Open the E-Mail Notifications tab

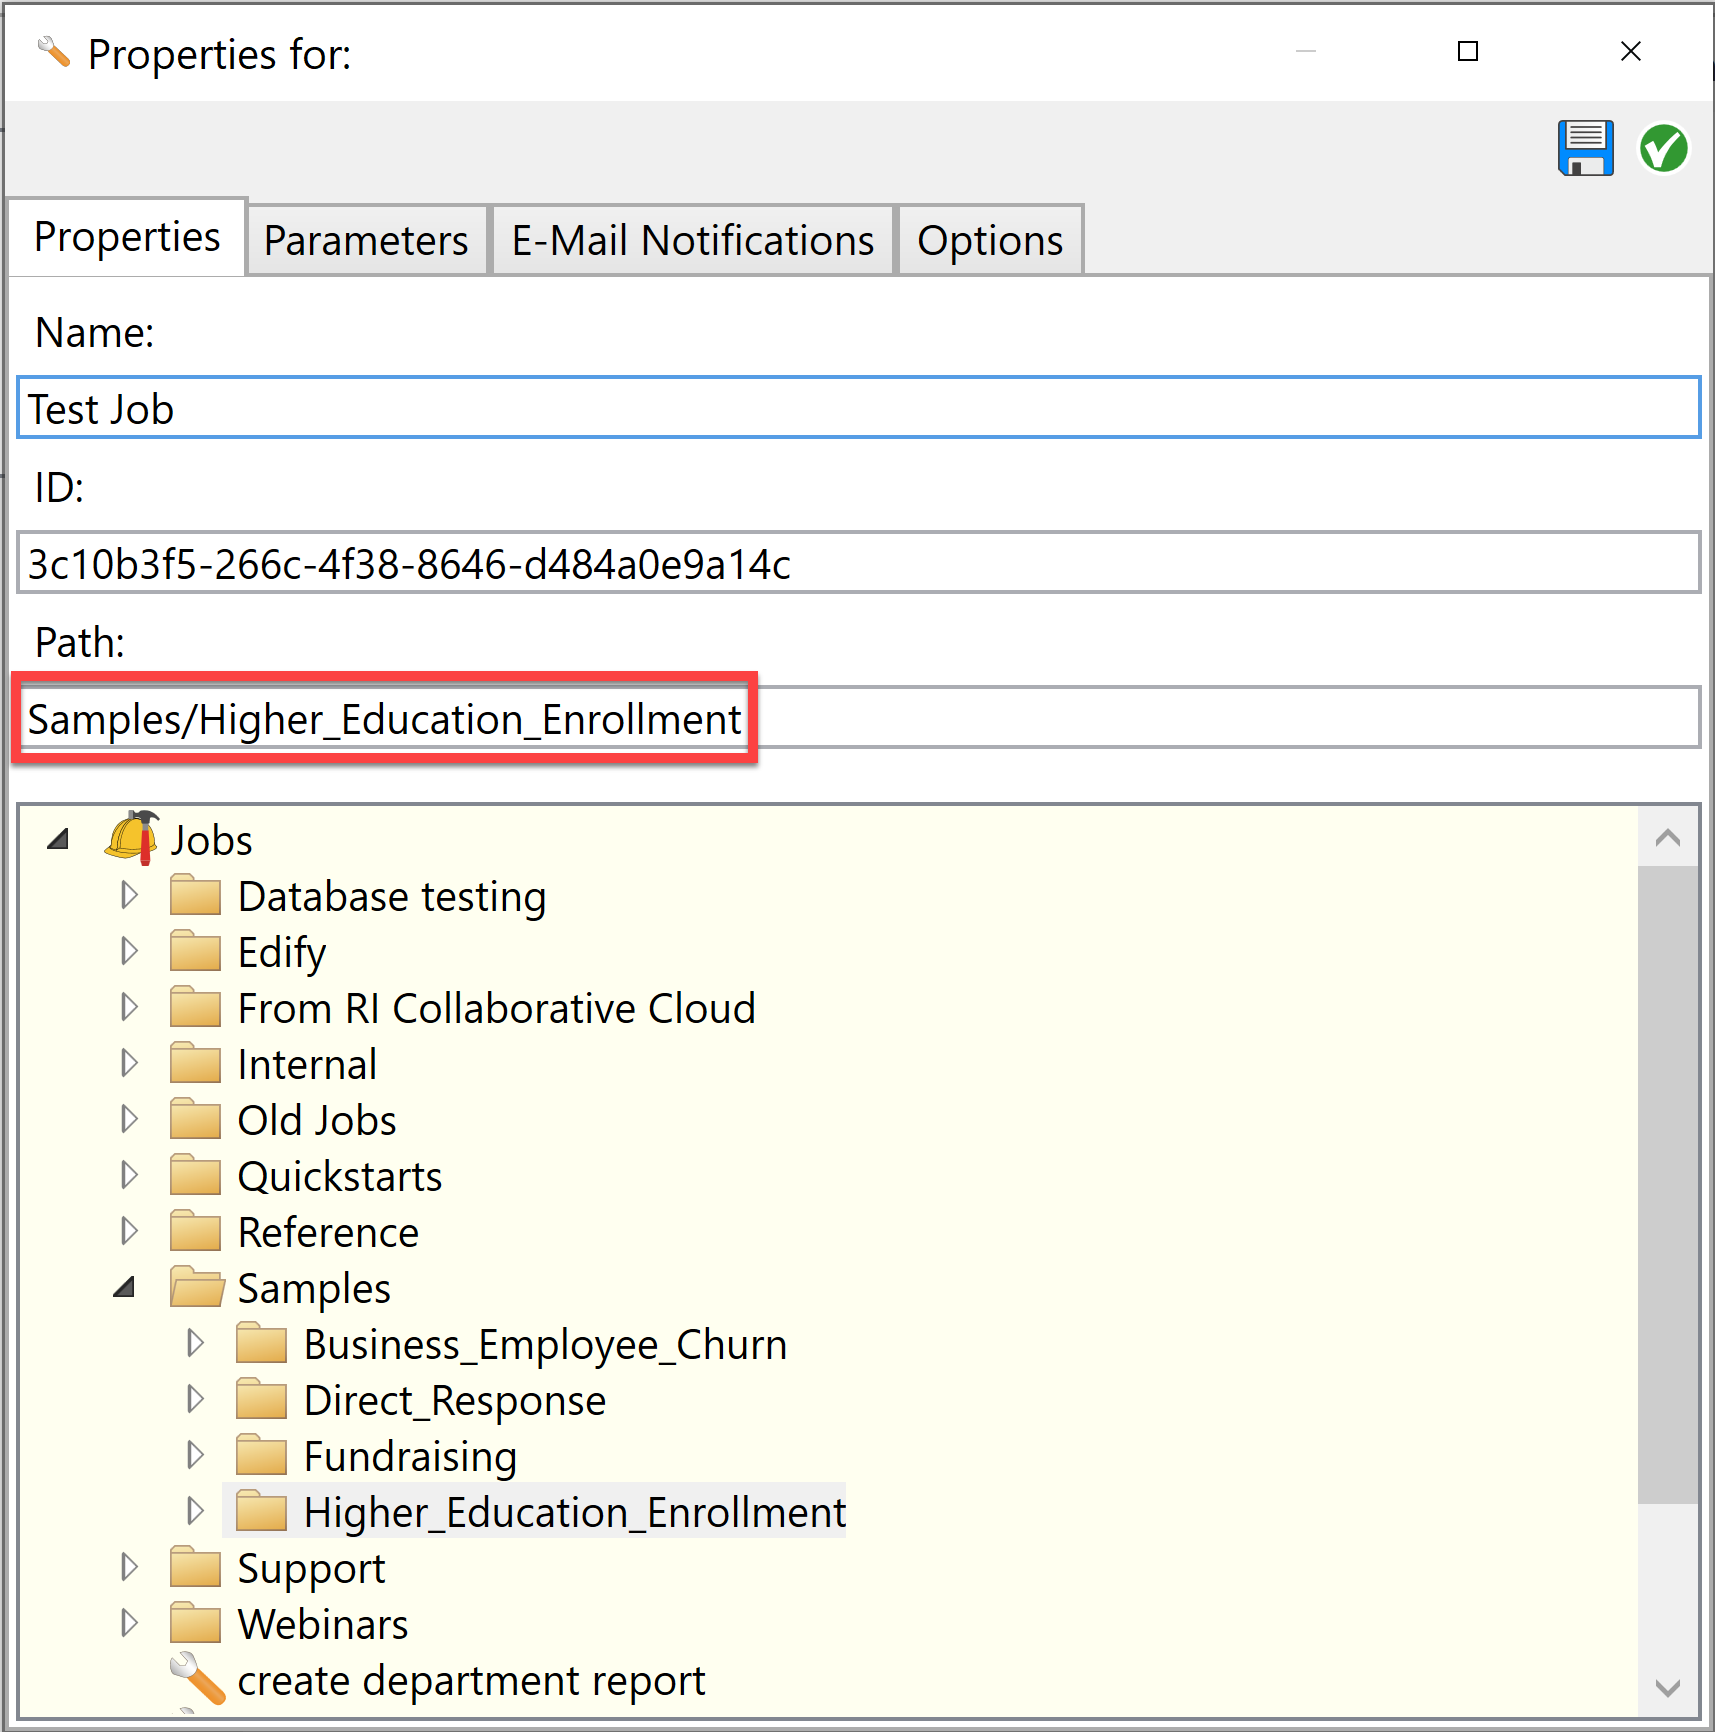tap(691, 239)
